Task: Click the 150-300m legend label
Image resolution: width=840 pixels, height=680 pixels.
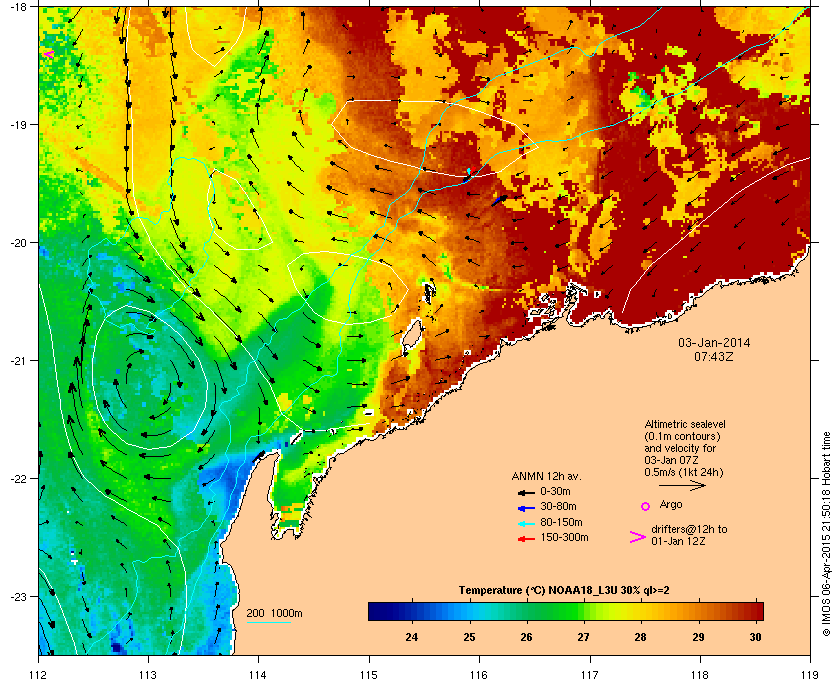Action: tap(564, 537)
